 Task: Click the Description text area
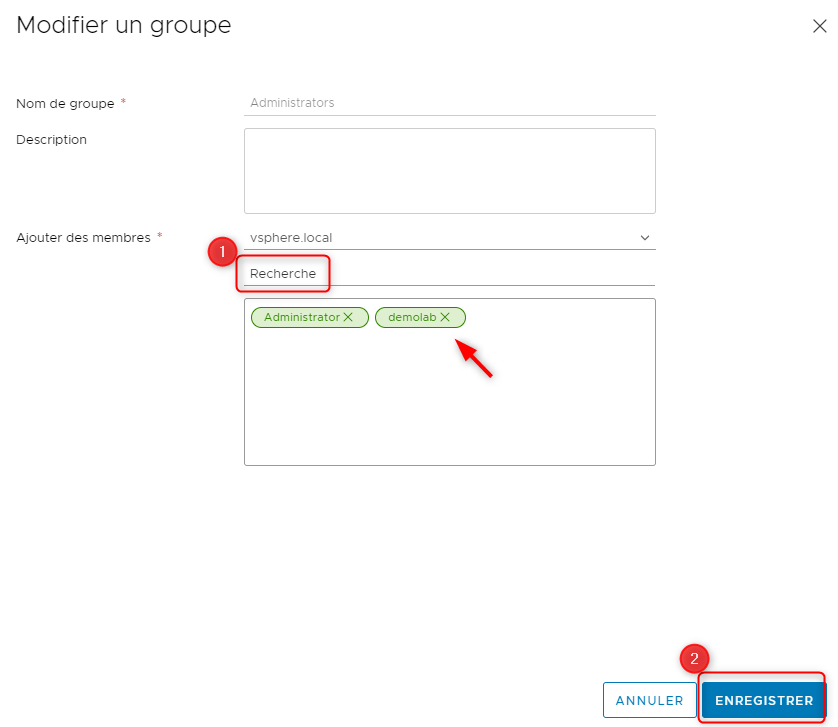(x=449, y=171)
